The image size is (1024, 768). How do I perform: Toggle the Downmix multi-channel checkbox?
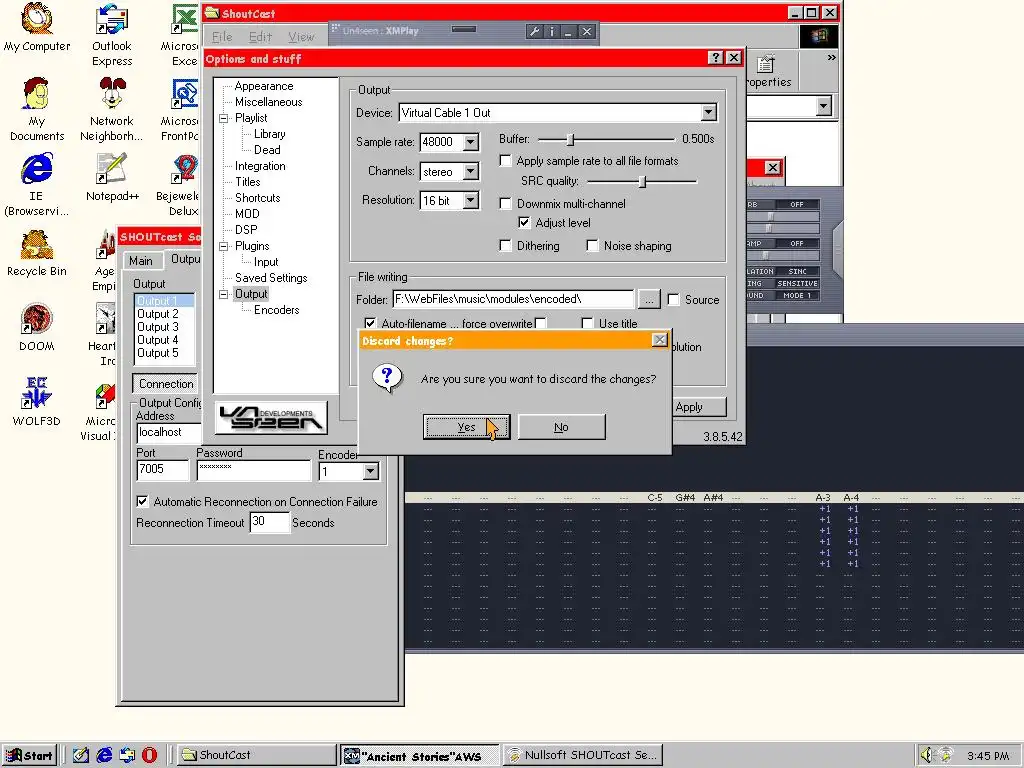point(505,204)
